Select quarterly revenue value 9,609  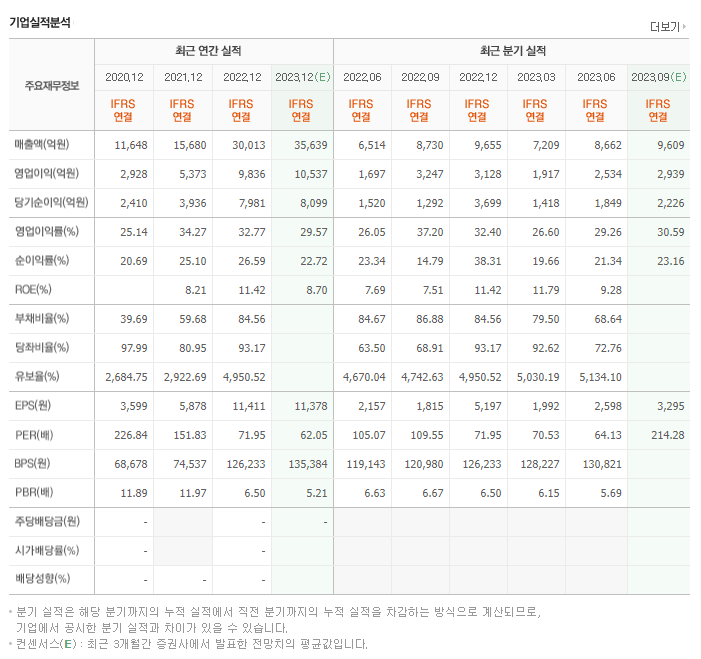(x=671, y=145)
